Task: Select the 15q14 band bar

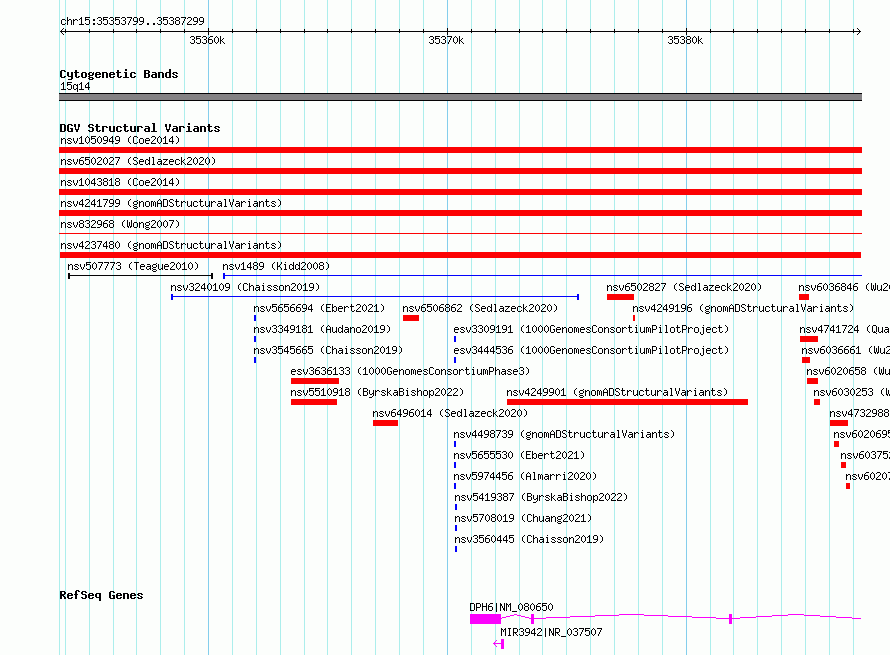Action: click(460, 97)
